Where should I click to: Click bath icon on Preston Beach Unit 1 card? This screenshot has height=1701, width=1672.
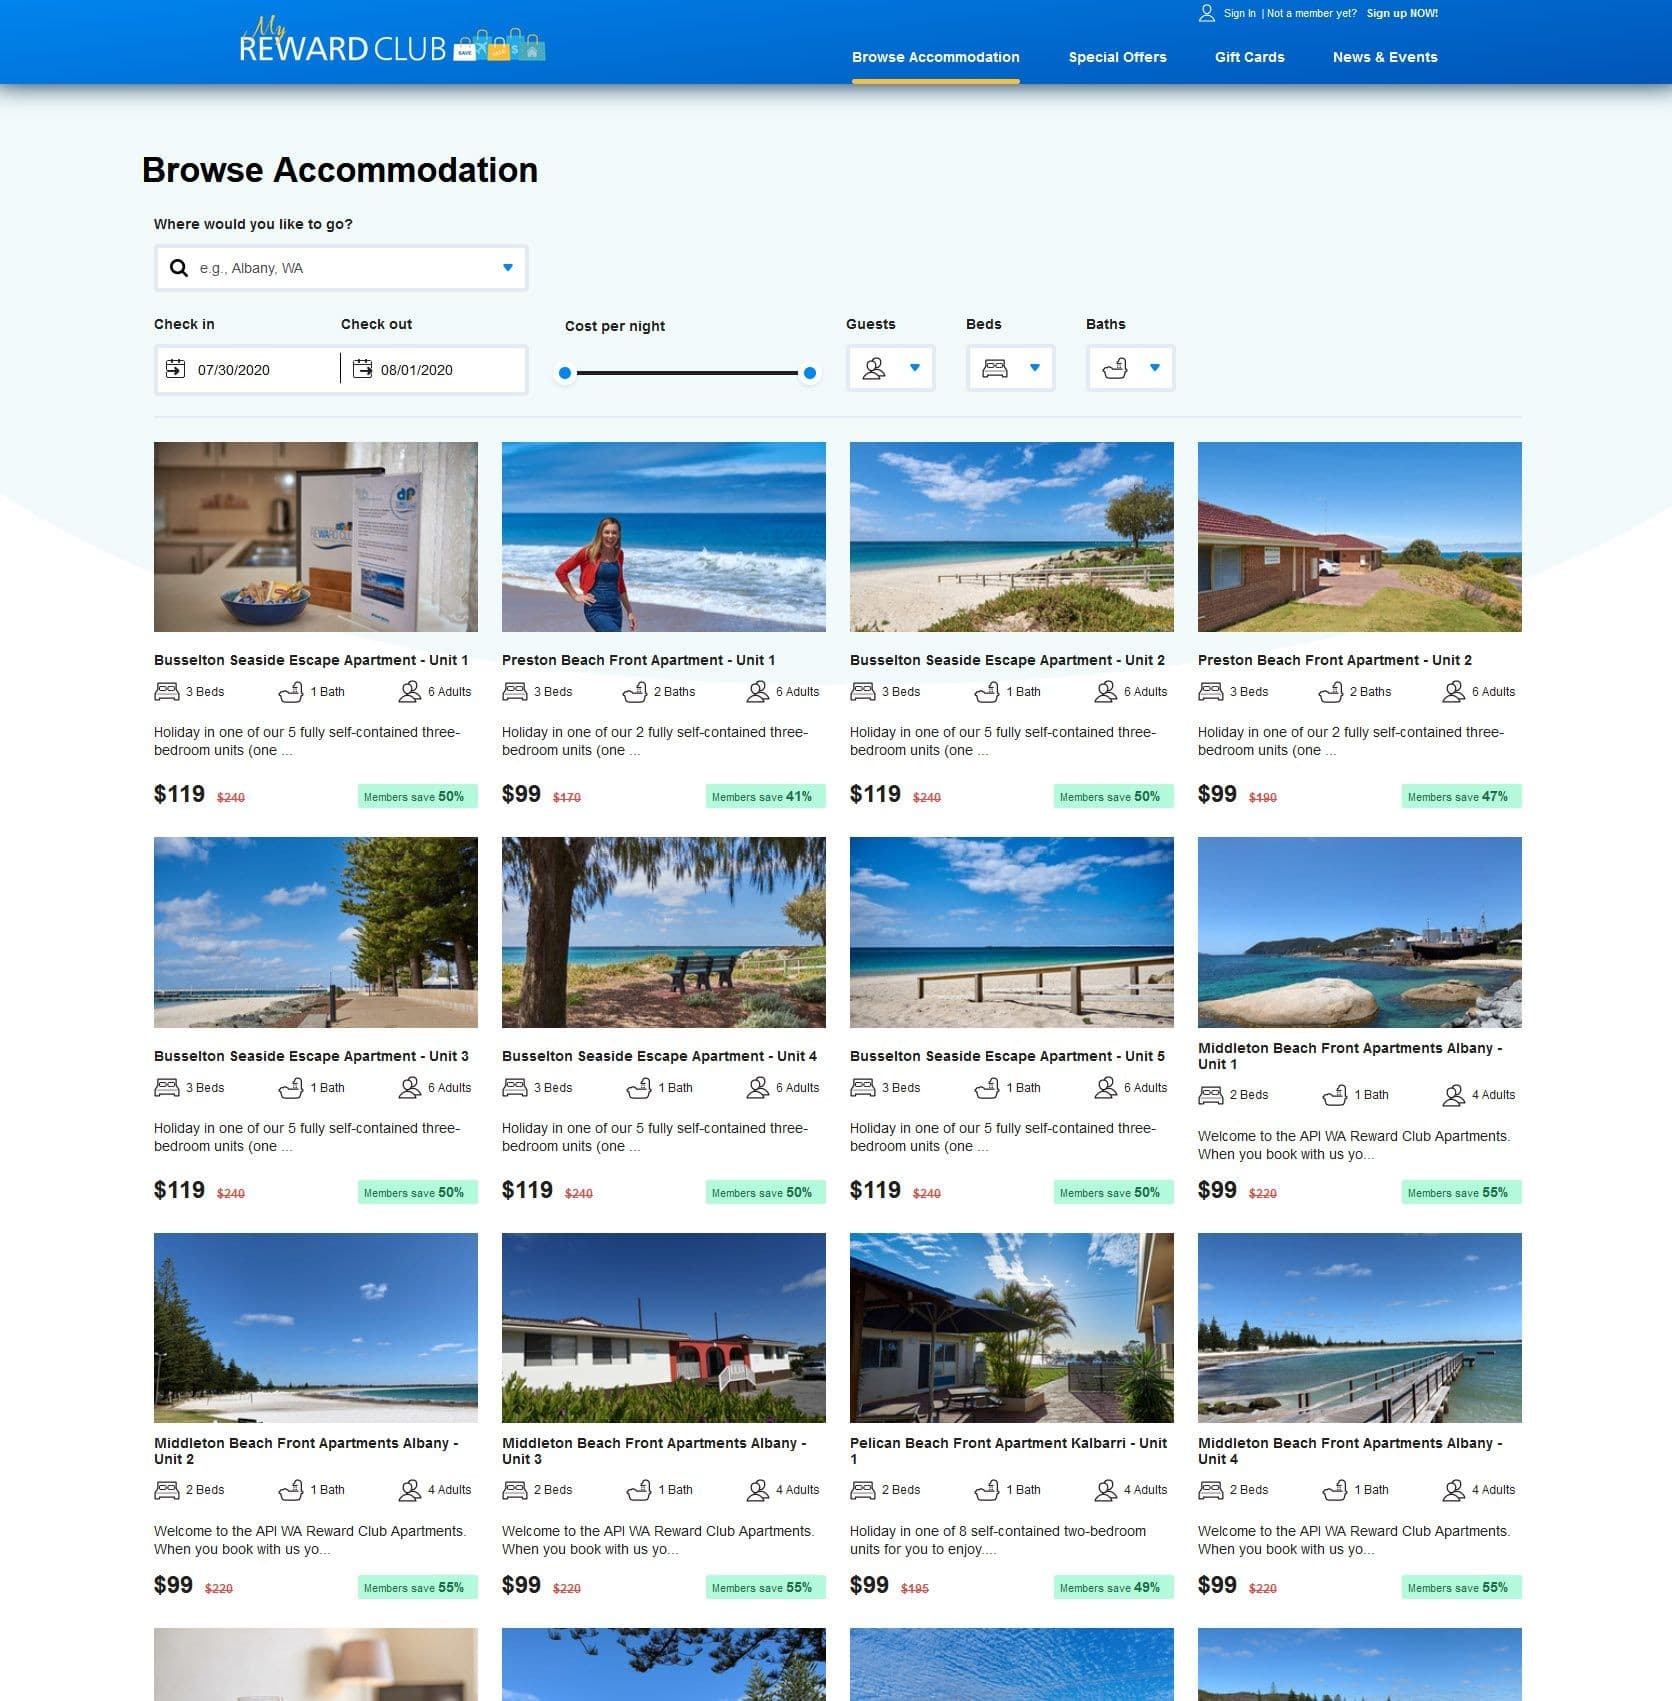pos(635,691)
